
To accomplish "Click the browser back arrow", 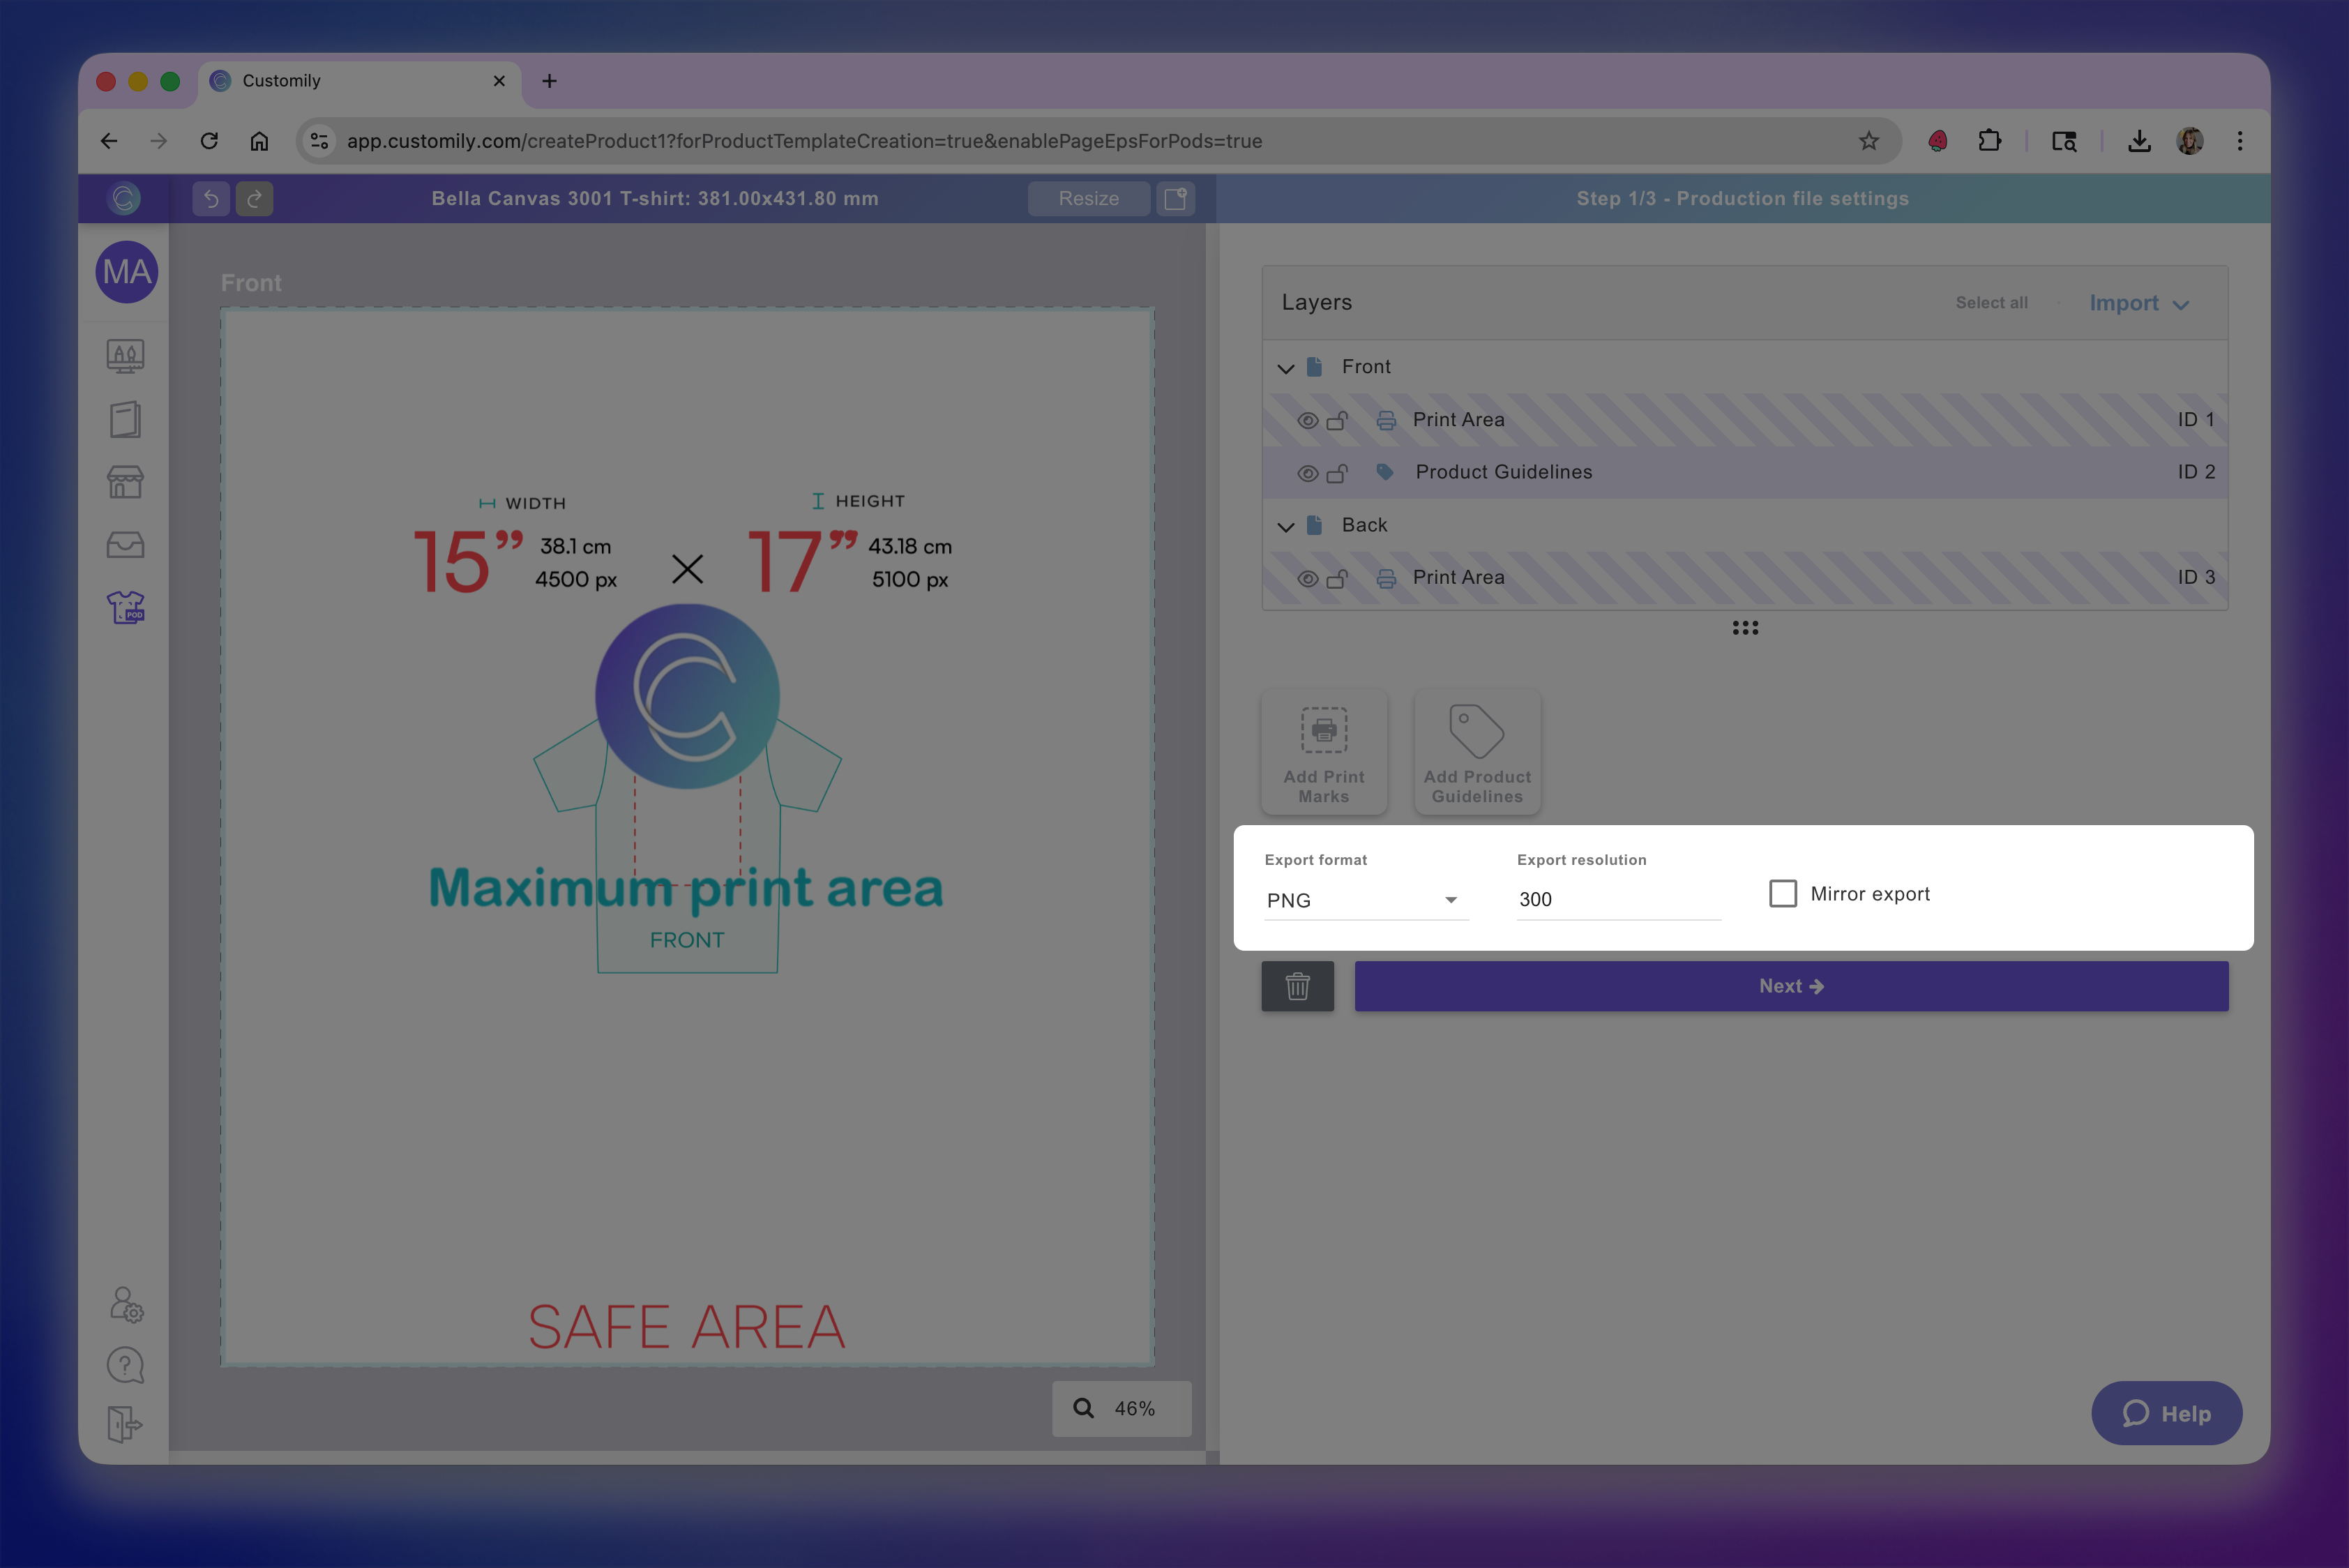I will 109,141.
